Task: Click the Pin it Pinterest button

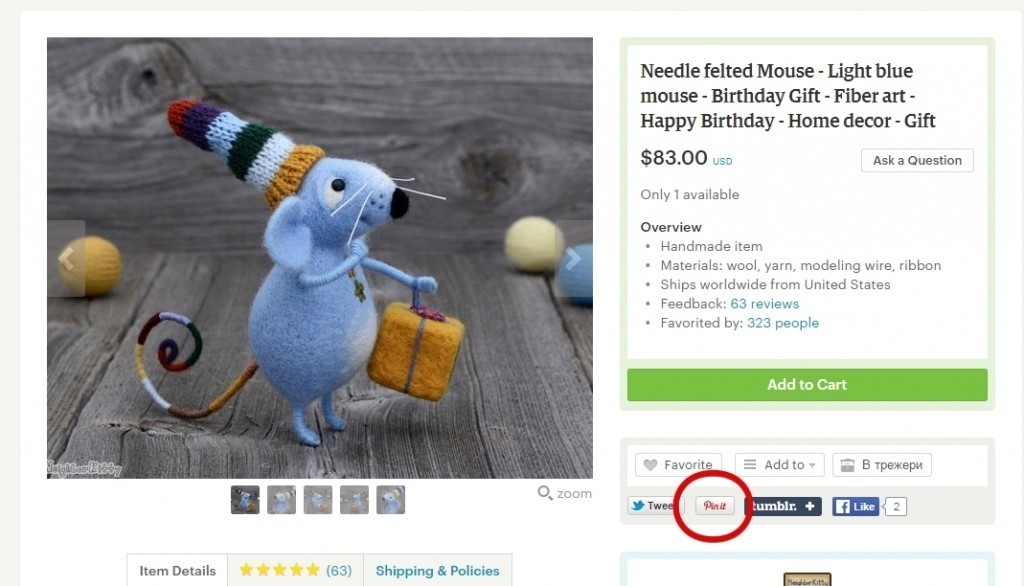Action: coord(714,506)
